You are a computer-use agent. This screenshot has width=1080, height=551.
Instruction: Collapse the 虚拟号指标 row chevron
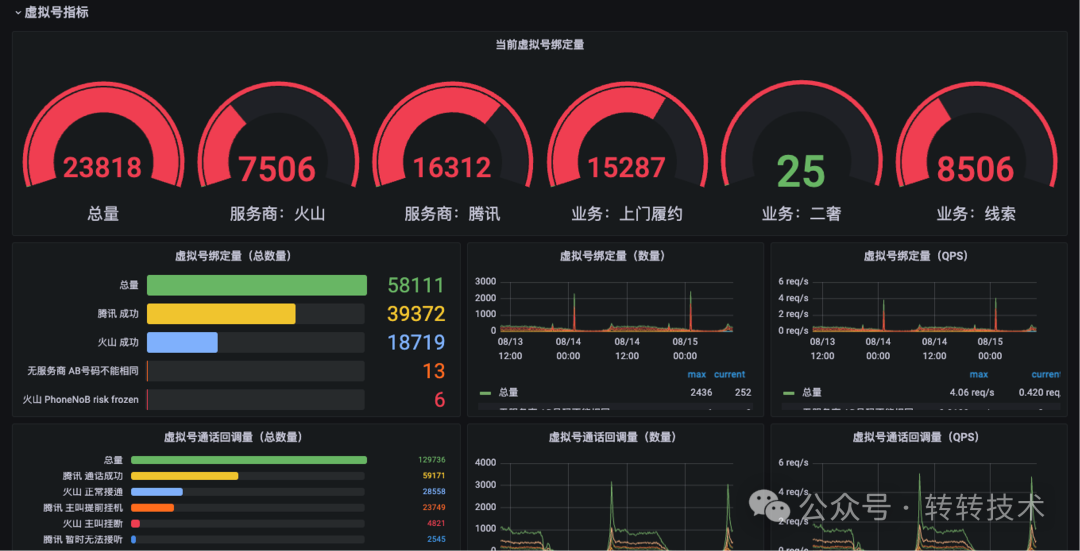tap(18, 12)
